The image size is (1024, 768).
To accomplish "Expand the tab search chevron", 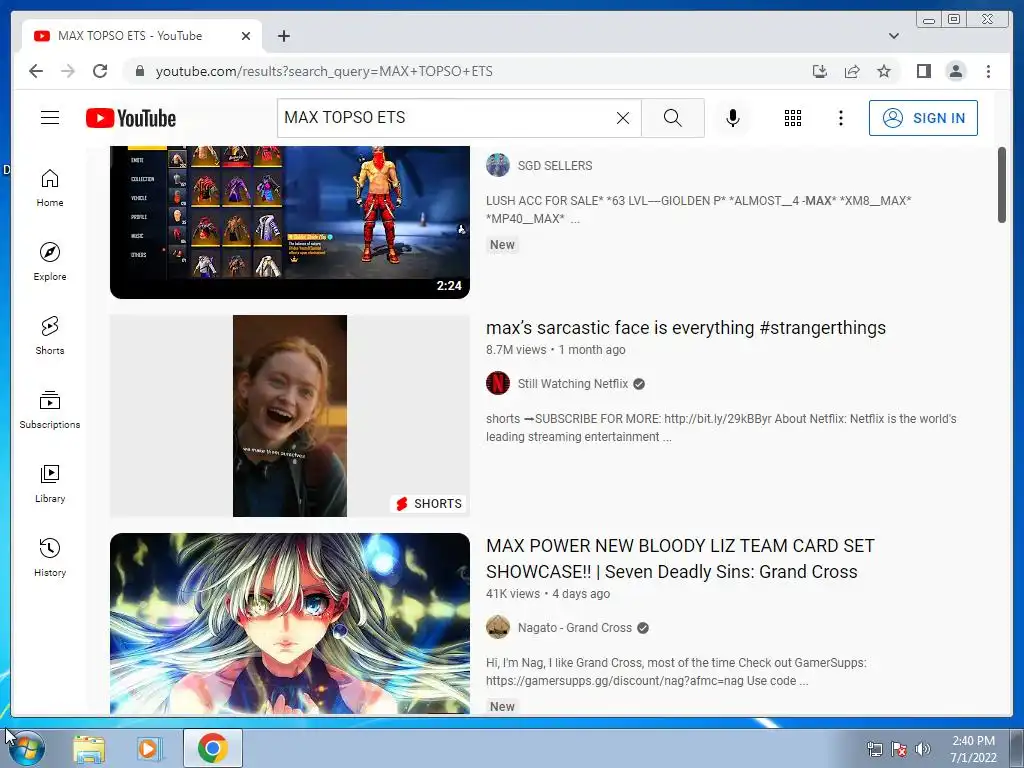I will 894,36.
